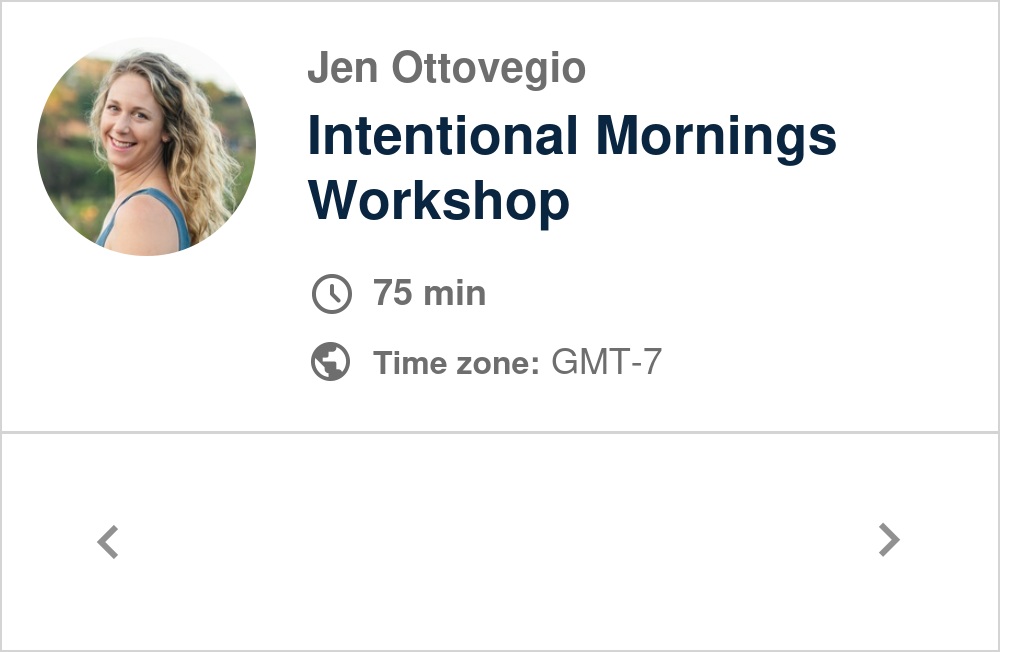Click the clock icon beside 75 min
Viewport: 1024px width, 652px height.
pos(331,294)
